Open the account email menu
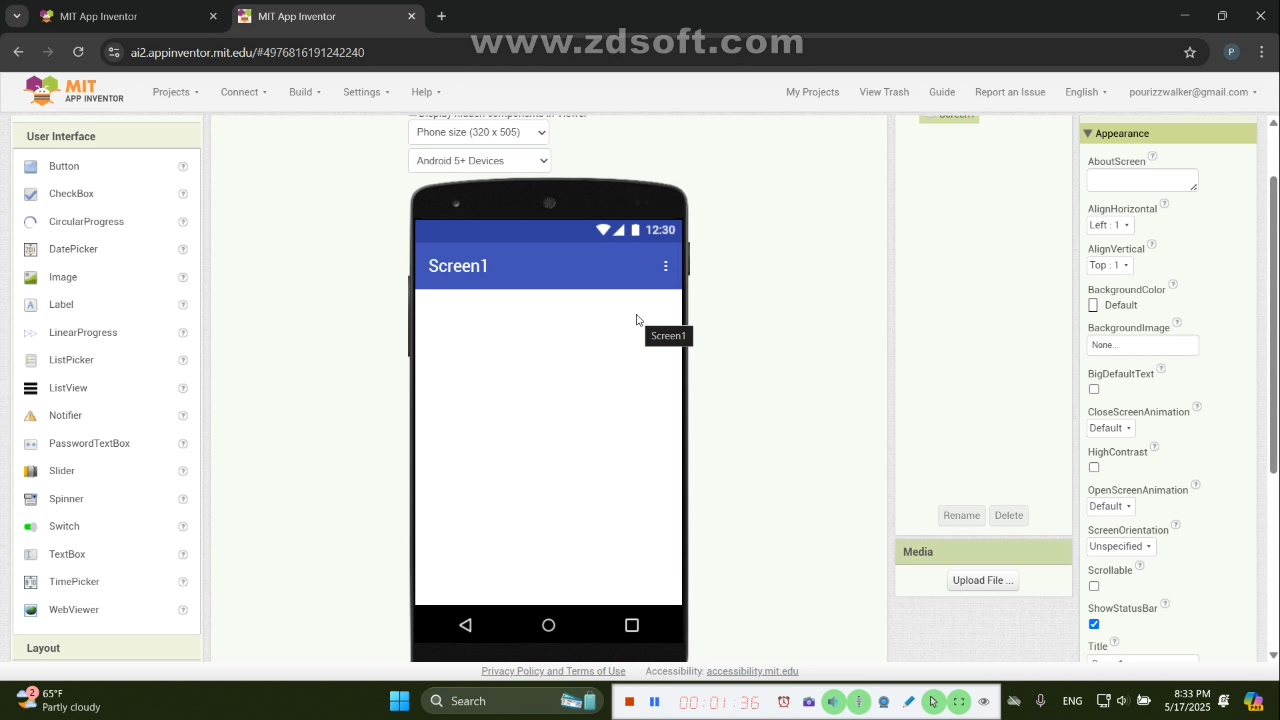The width and height of the screenshot is (1280, 720). point(1193,92)
